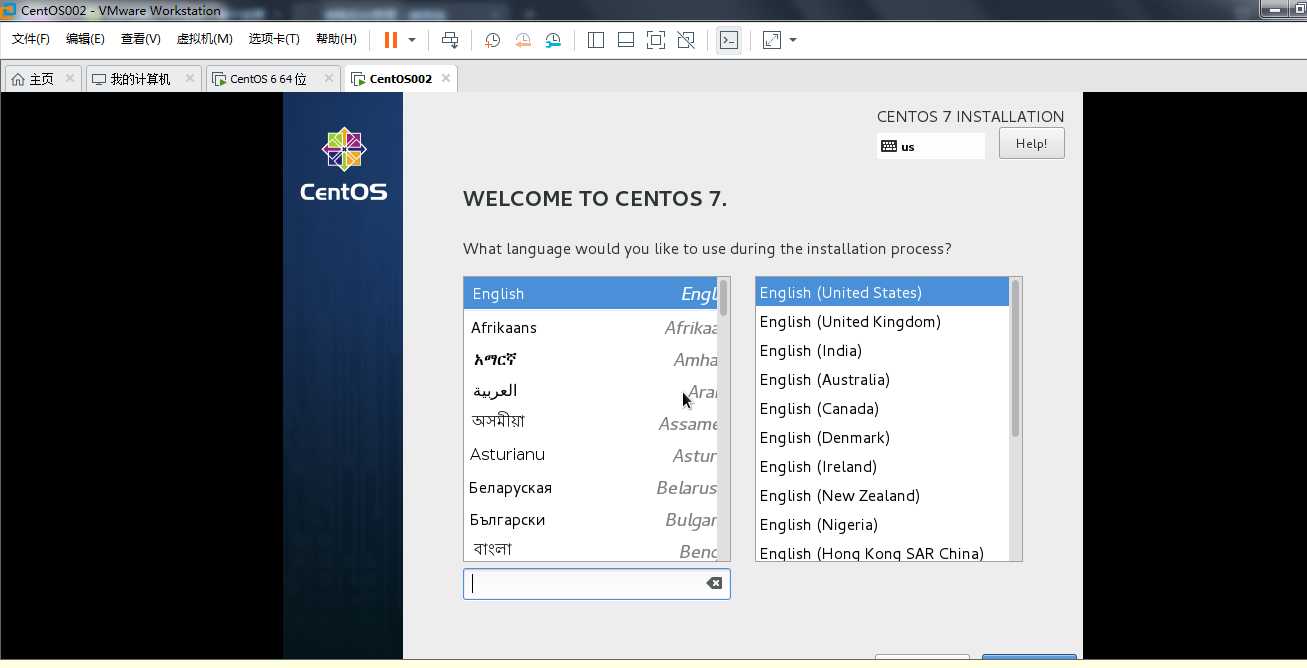This screenshot has height=668, width=1307.
Task: Click the CentOS logo in sidebar
Action: 343,164
